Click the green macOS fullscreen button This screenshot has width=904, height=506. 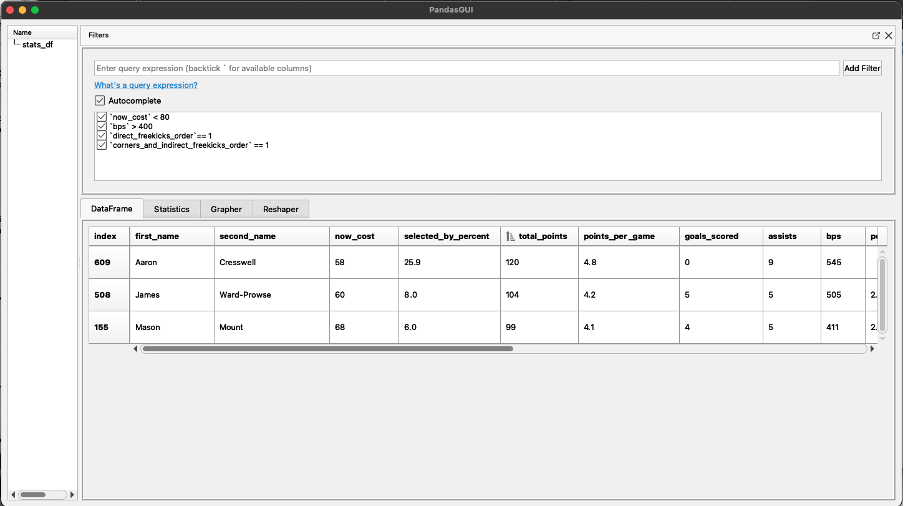[35, 9]
